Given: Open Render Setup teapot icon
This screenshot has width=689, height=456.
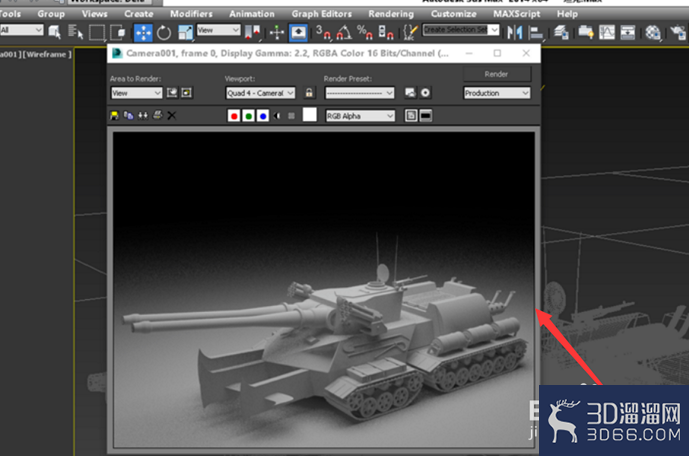Looking at the screenshot, I should click(x=677, y=32).
